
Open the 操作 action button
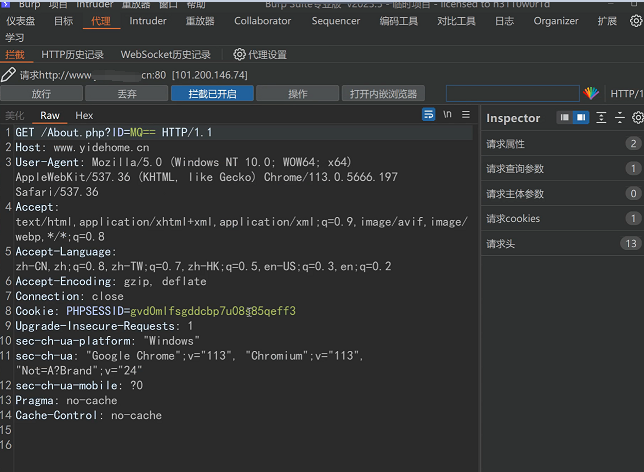pyautogui.click(x=298, y=94)
